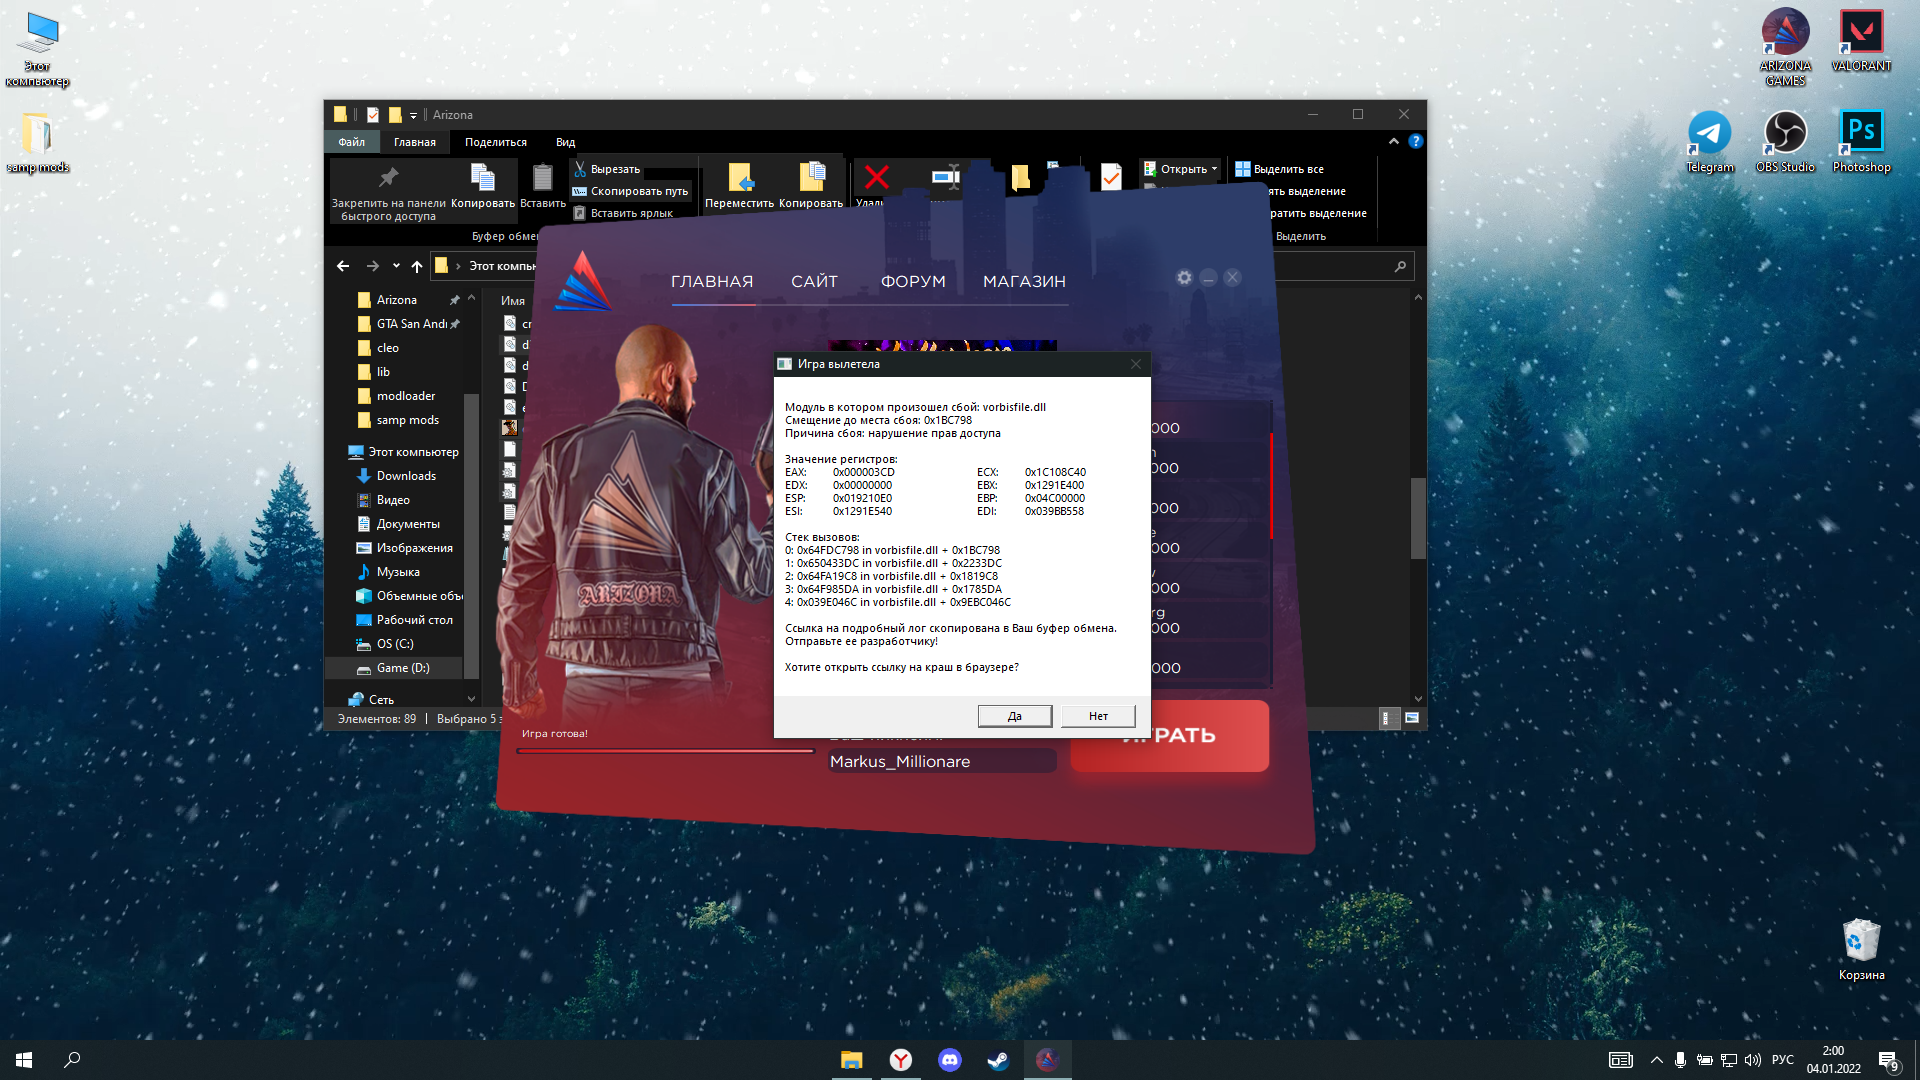Screen dimensions: 1920x1080
Task: Open the ФОРУМ tab in the launcher
Action: pos(913,282)
